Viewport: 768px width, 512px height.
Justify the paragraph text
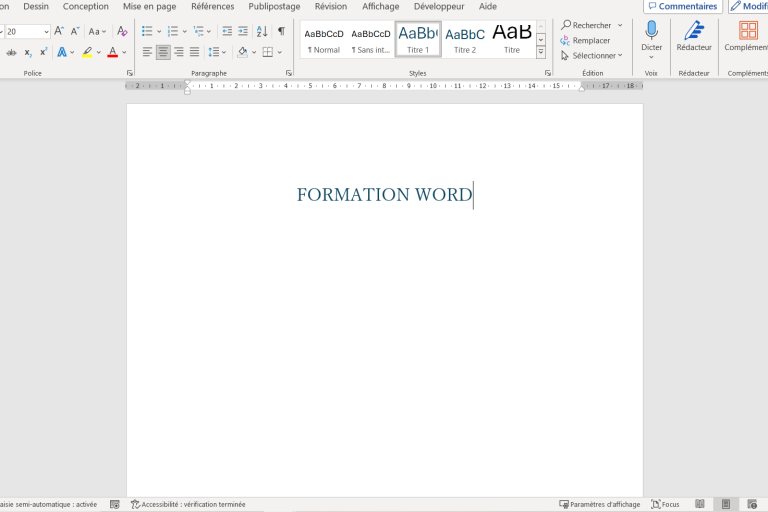tap(194, 52)
